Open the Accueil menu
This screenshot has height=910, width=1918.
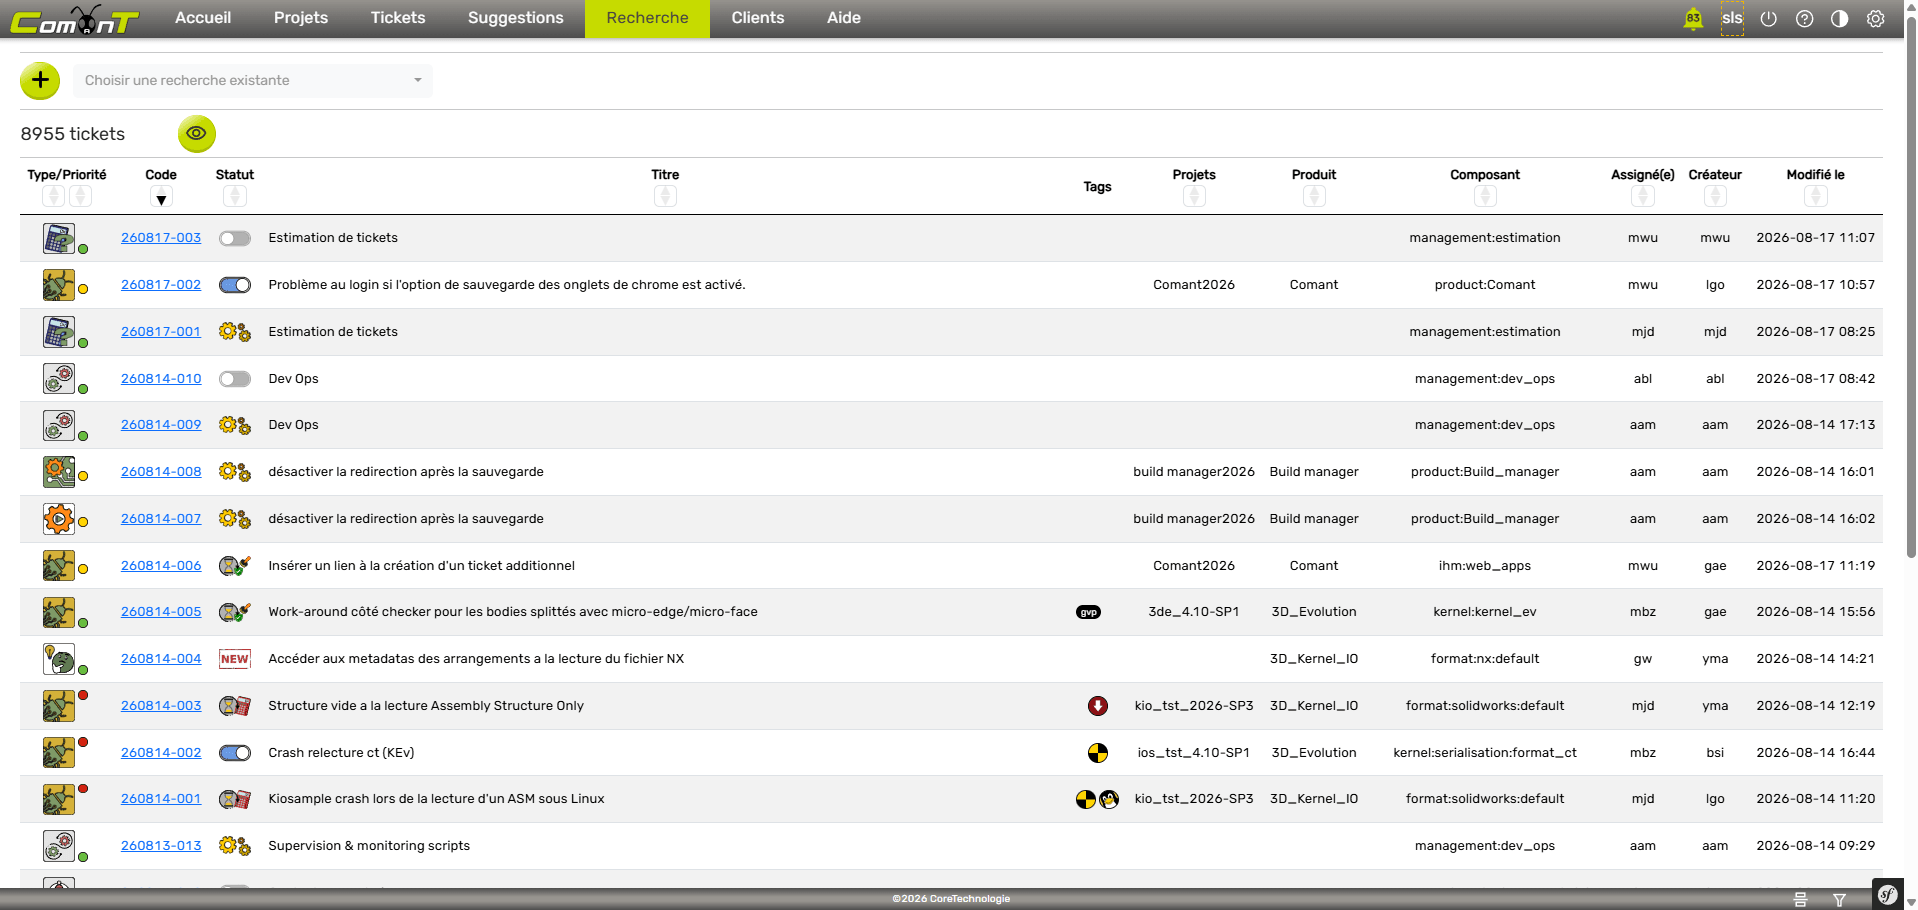pyautogui.click(x=203, y=18)
